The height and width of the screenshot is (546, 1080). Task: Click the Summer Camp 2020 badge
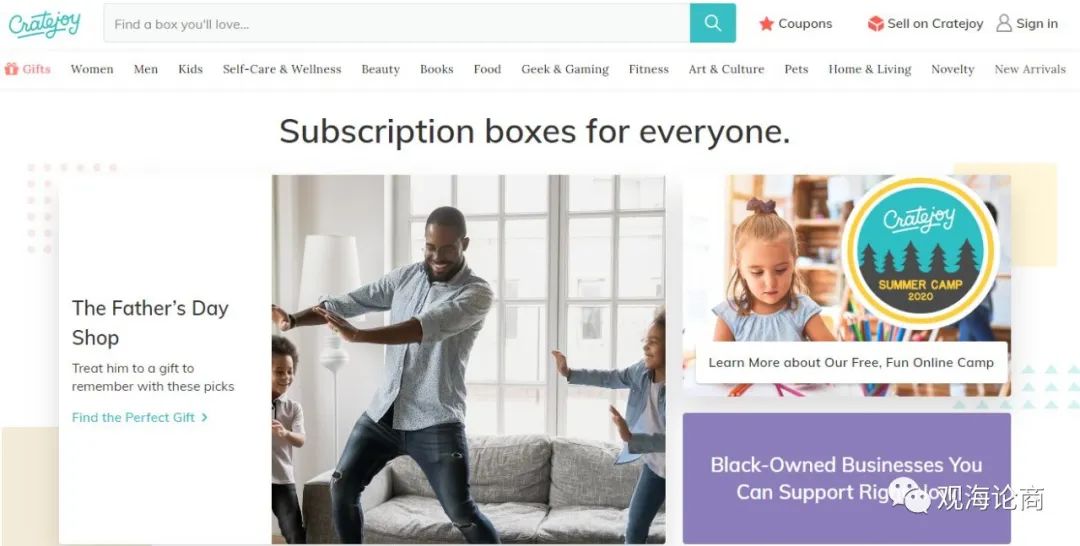920,251
